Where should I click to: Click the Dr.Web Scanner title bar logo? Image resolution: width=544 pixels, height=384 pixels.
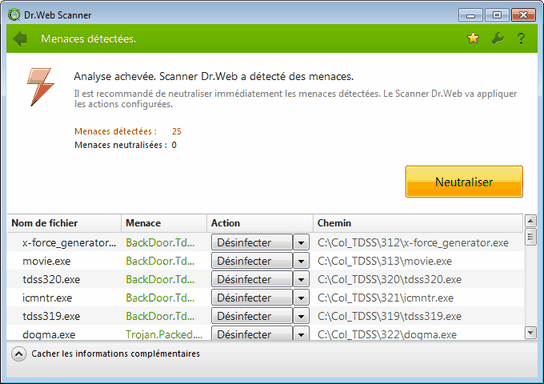coord(14,15)
